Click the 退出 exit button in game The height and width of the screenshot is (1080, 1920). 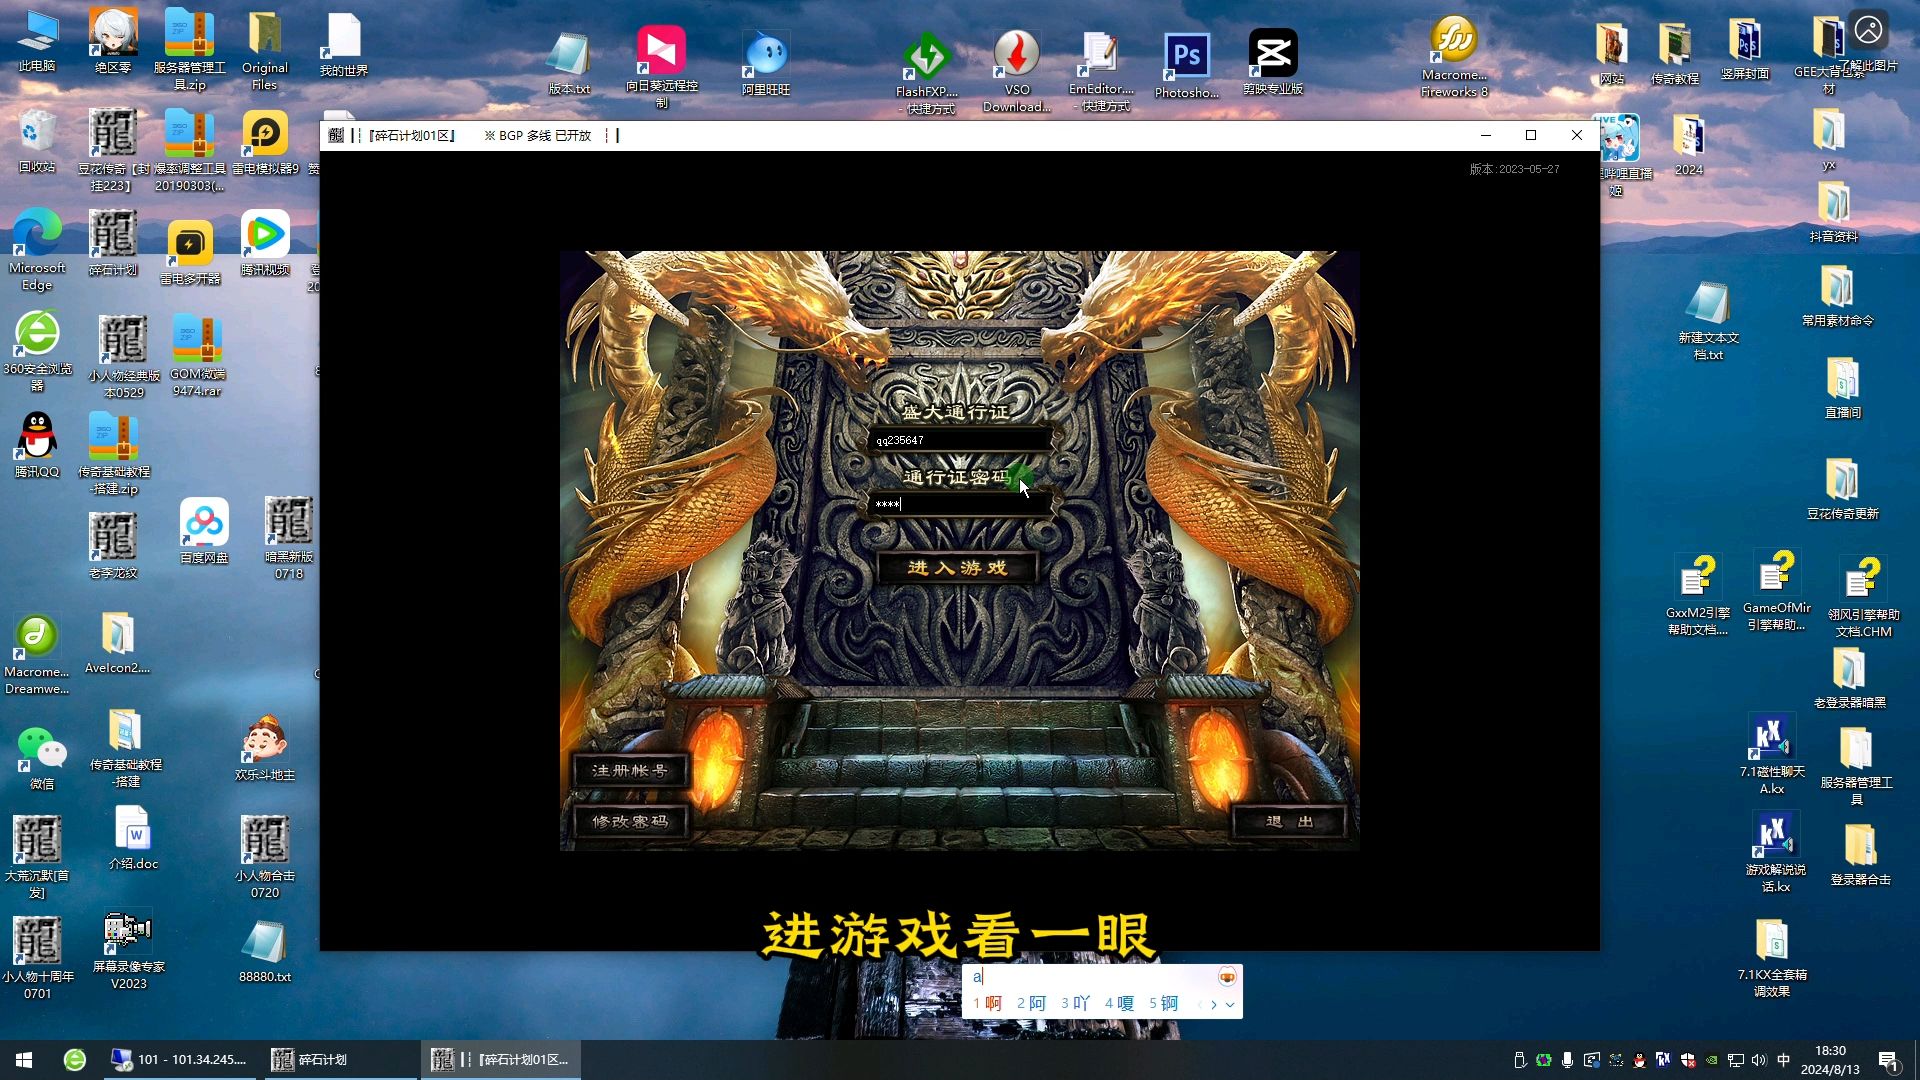click(1289, 822)
